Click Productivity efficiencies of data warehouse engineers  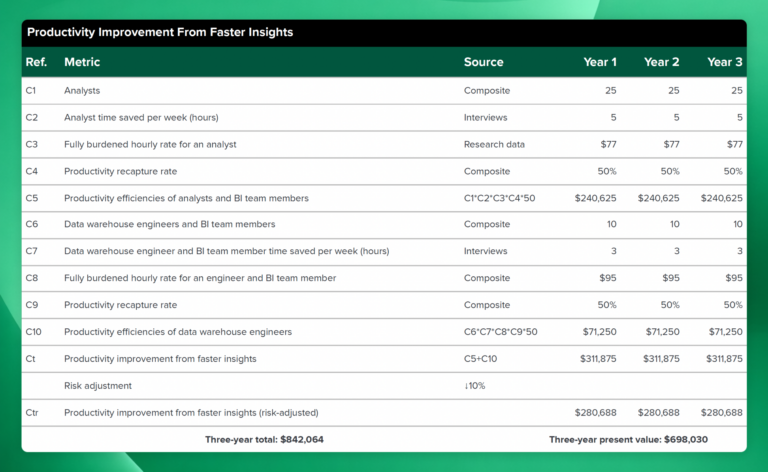[178, 332]
